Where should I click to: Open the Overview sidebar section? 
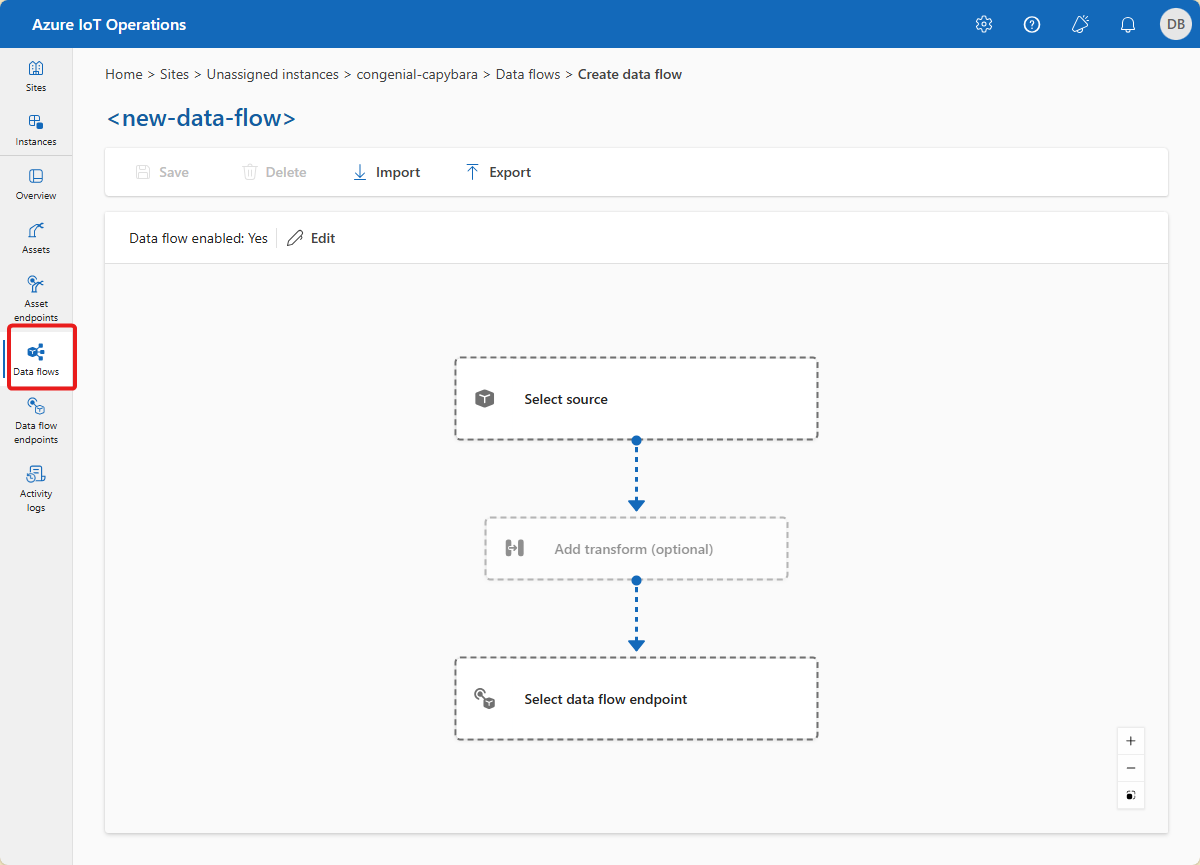36,184
